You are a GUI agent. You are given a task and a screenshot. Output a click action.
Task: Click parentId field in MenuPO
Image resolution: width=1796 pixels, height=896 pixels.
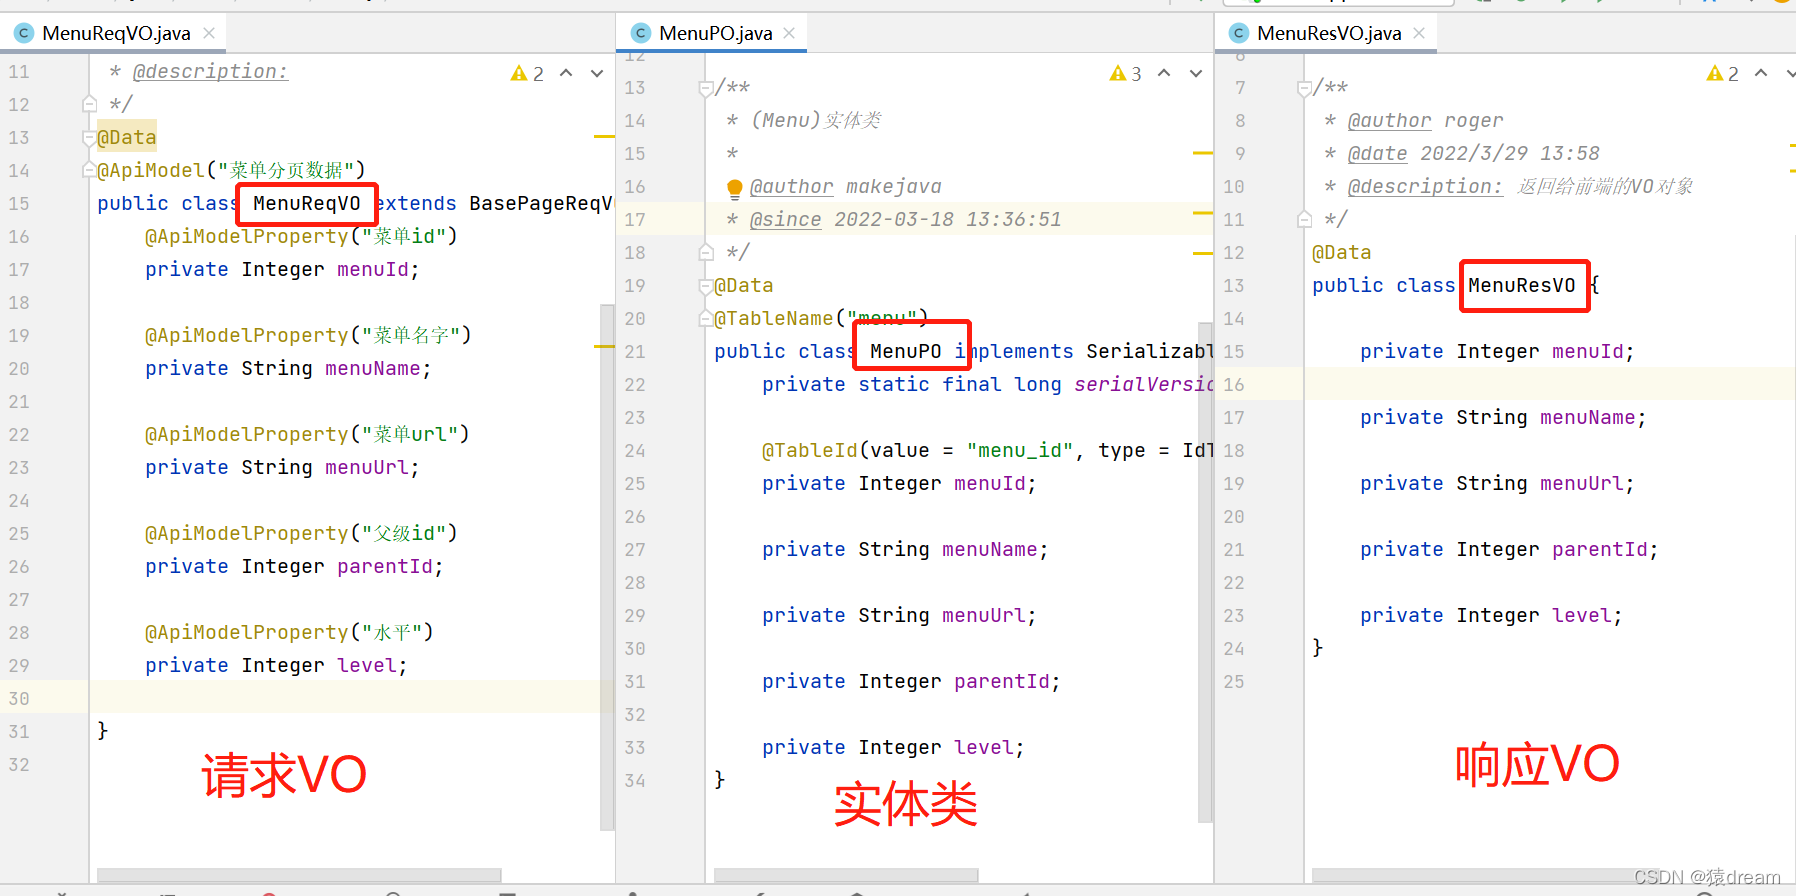[x=1001, y=682]
